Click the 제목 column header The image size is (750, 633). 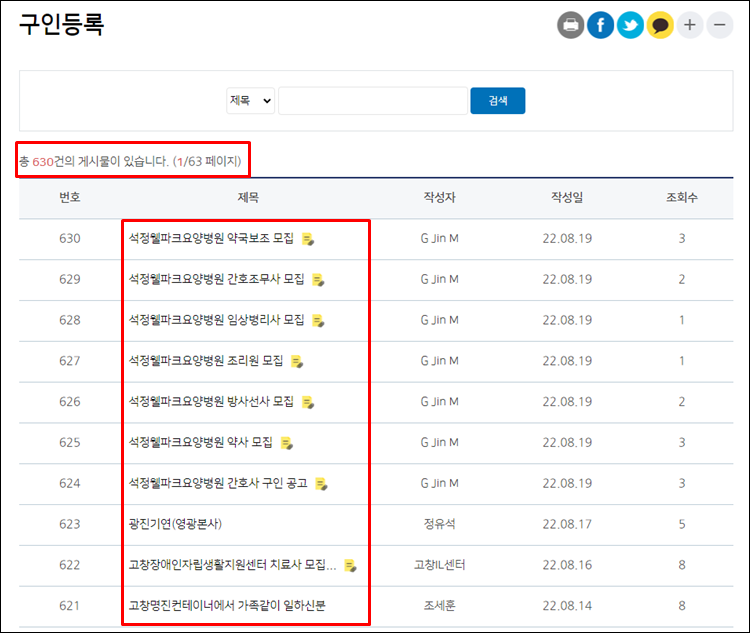pos(248,197)
